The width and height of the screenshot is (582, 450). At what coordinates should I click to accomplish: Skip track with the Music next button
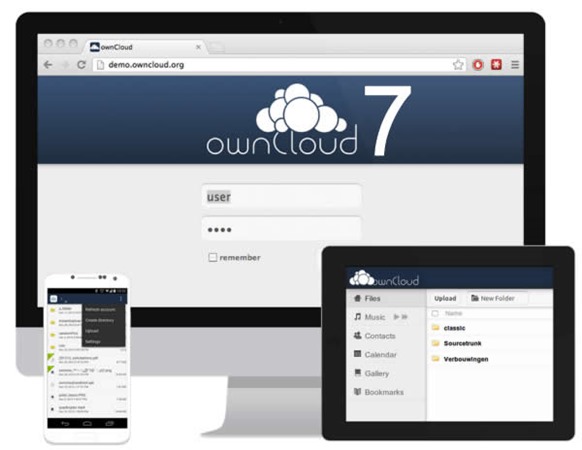(405, 317)
